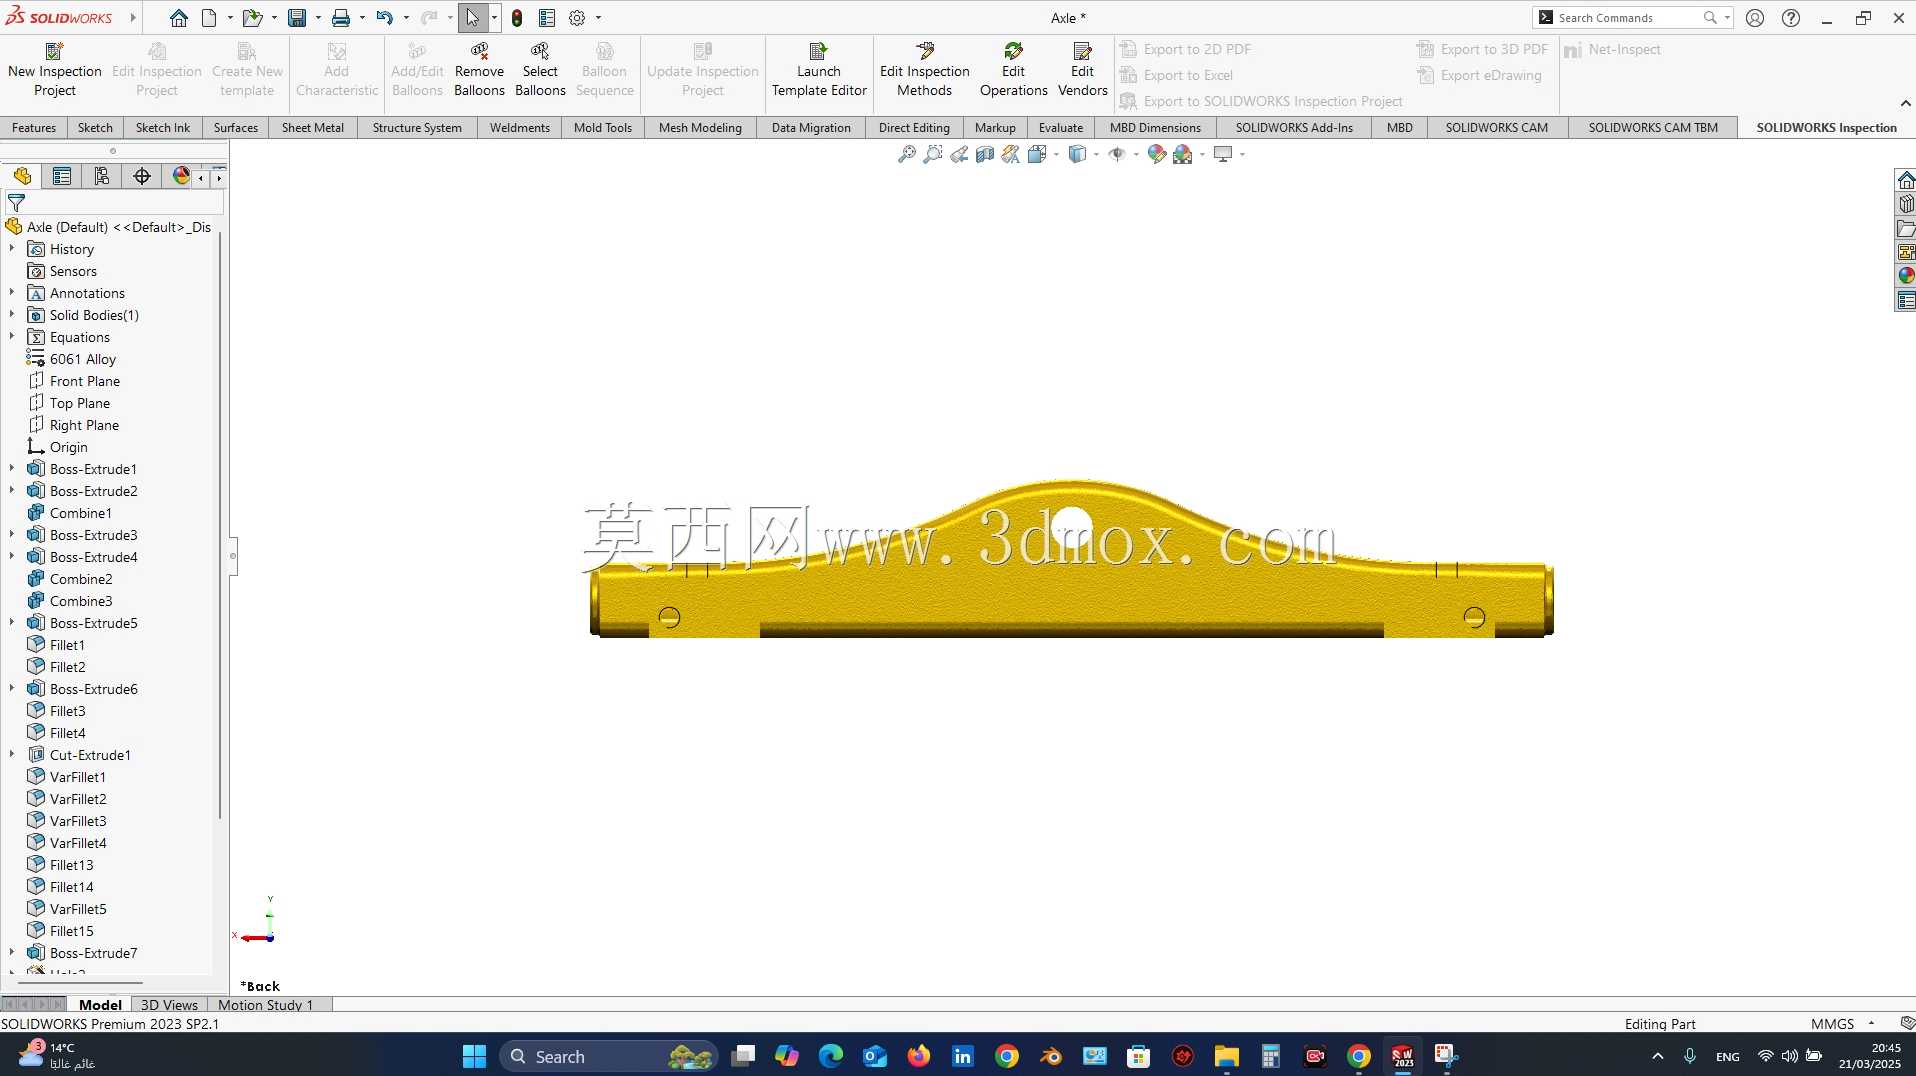
Task: Open the Options gear dropdown arrow
Action: tap(598, 18)
